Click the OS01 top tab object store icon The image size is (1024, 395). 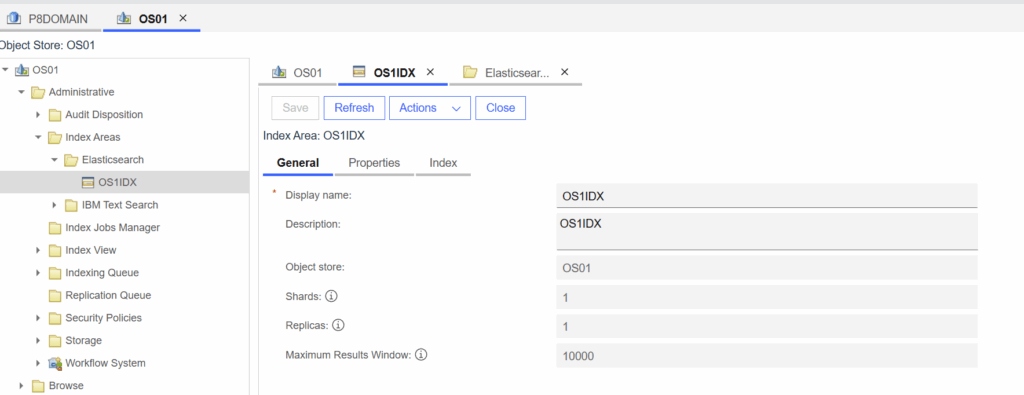click(123, 19)
